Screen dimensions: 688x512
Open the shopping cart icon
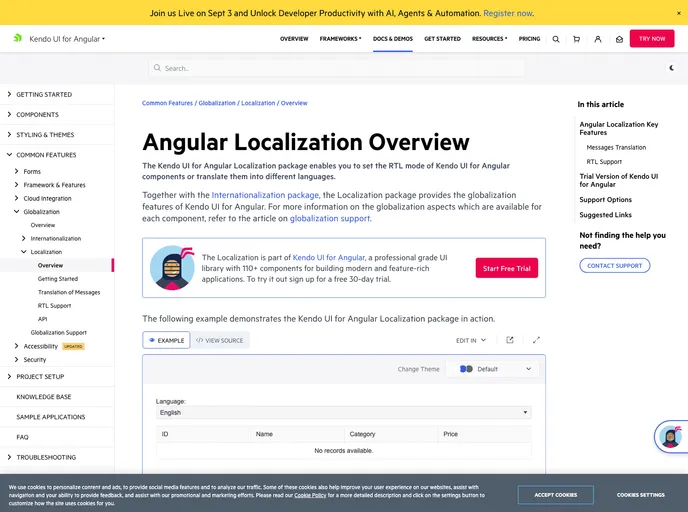tap(577, 39)
